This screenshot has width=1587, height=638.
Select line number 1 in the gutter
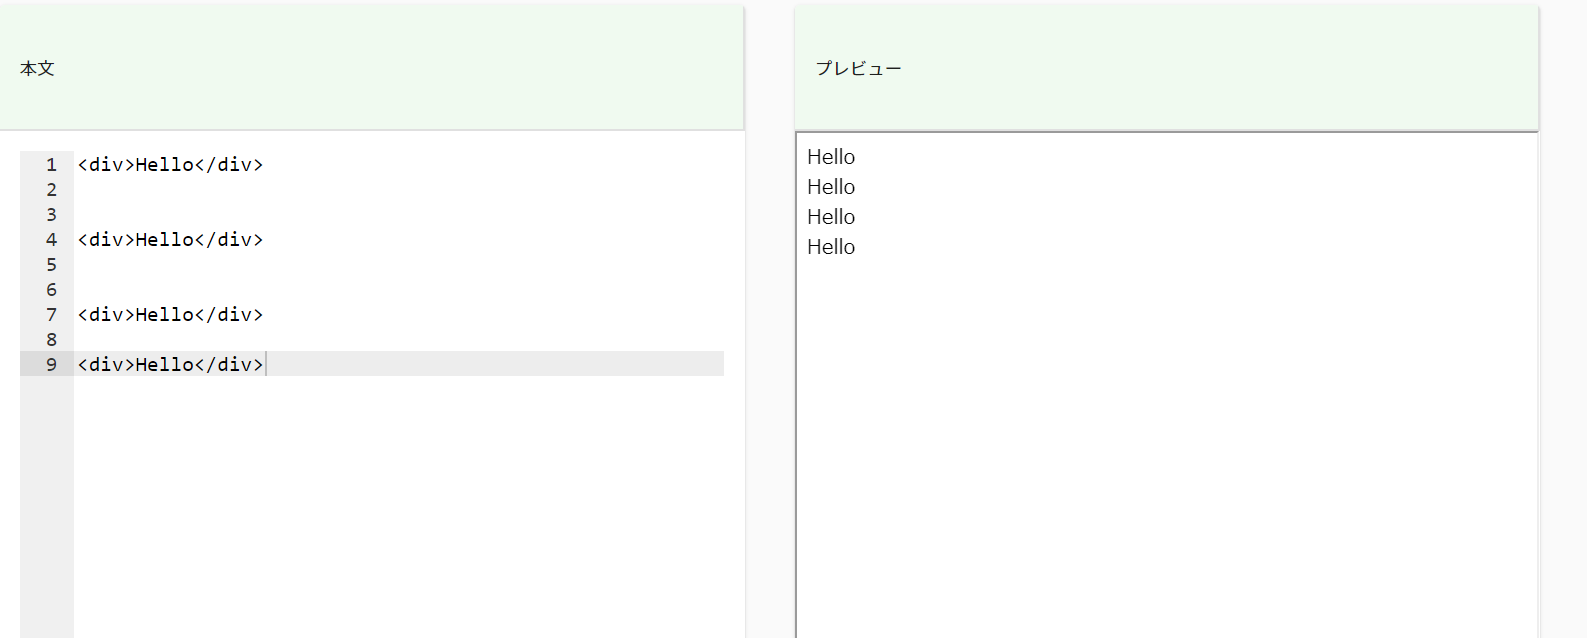[x=51, y=164]
